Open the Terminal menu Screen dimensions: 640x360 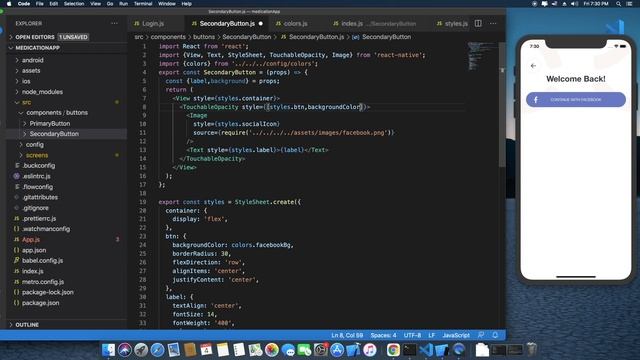(143, 4)
